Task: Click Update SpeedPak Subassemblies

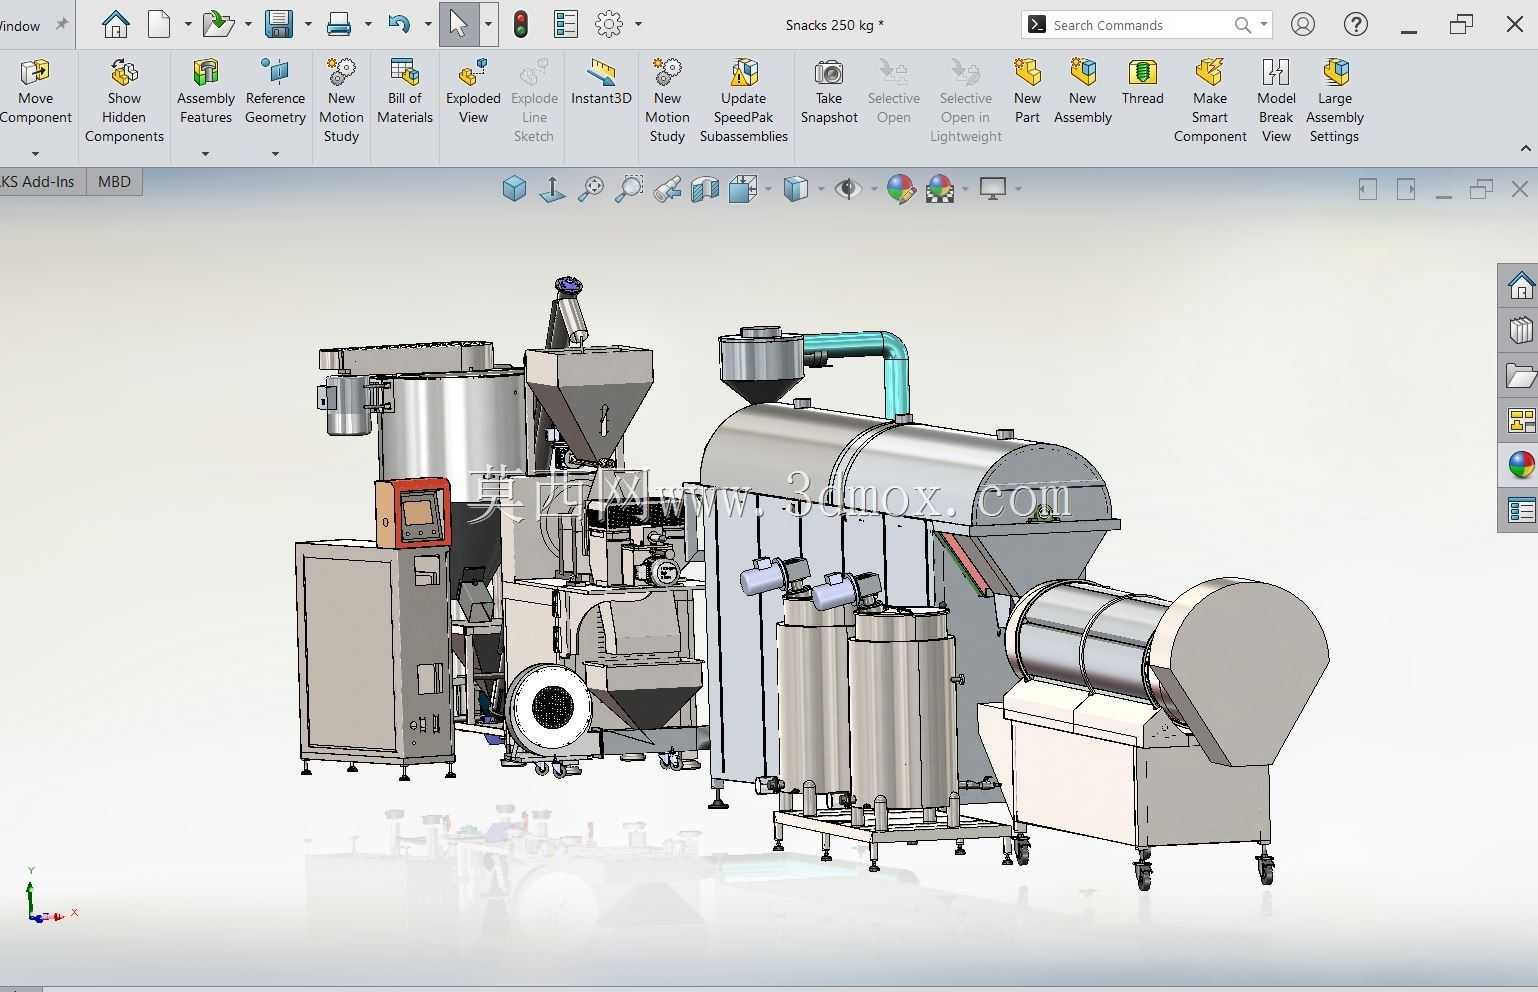Action: 743,100
